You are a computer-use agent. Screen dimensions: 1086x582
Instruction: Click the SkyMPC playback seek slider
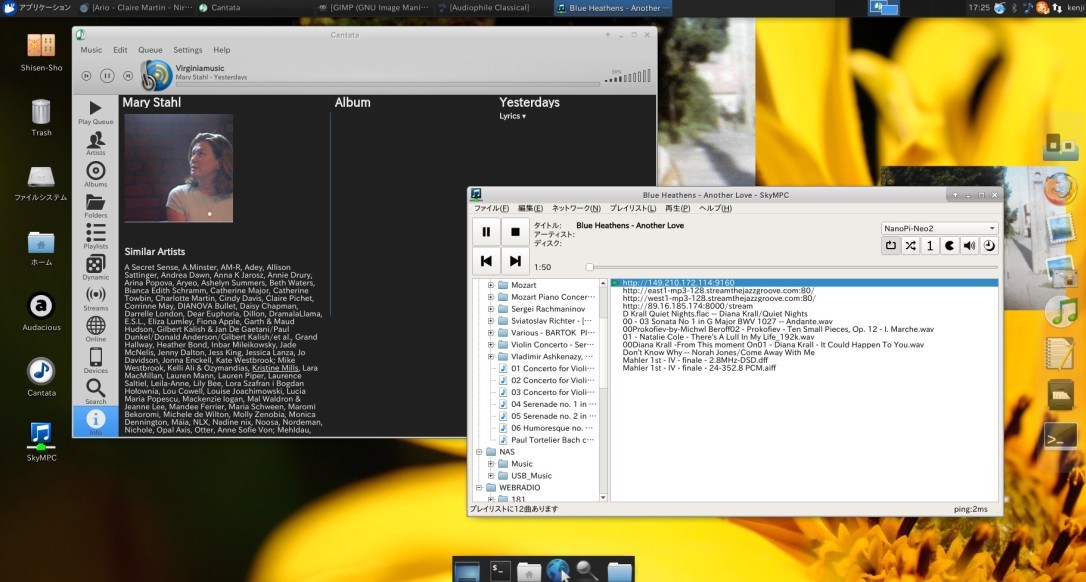pos(792,267)
